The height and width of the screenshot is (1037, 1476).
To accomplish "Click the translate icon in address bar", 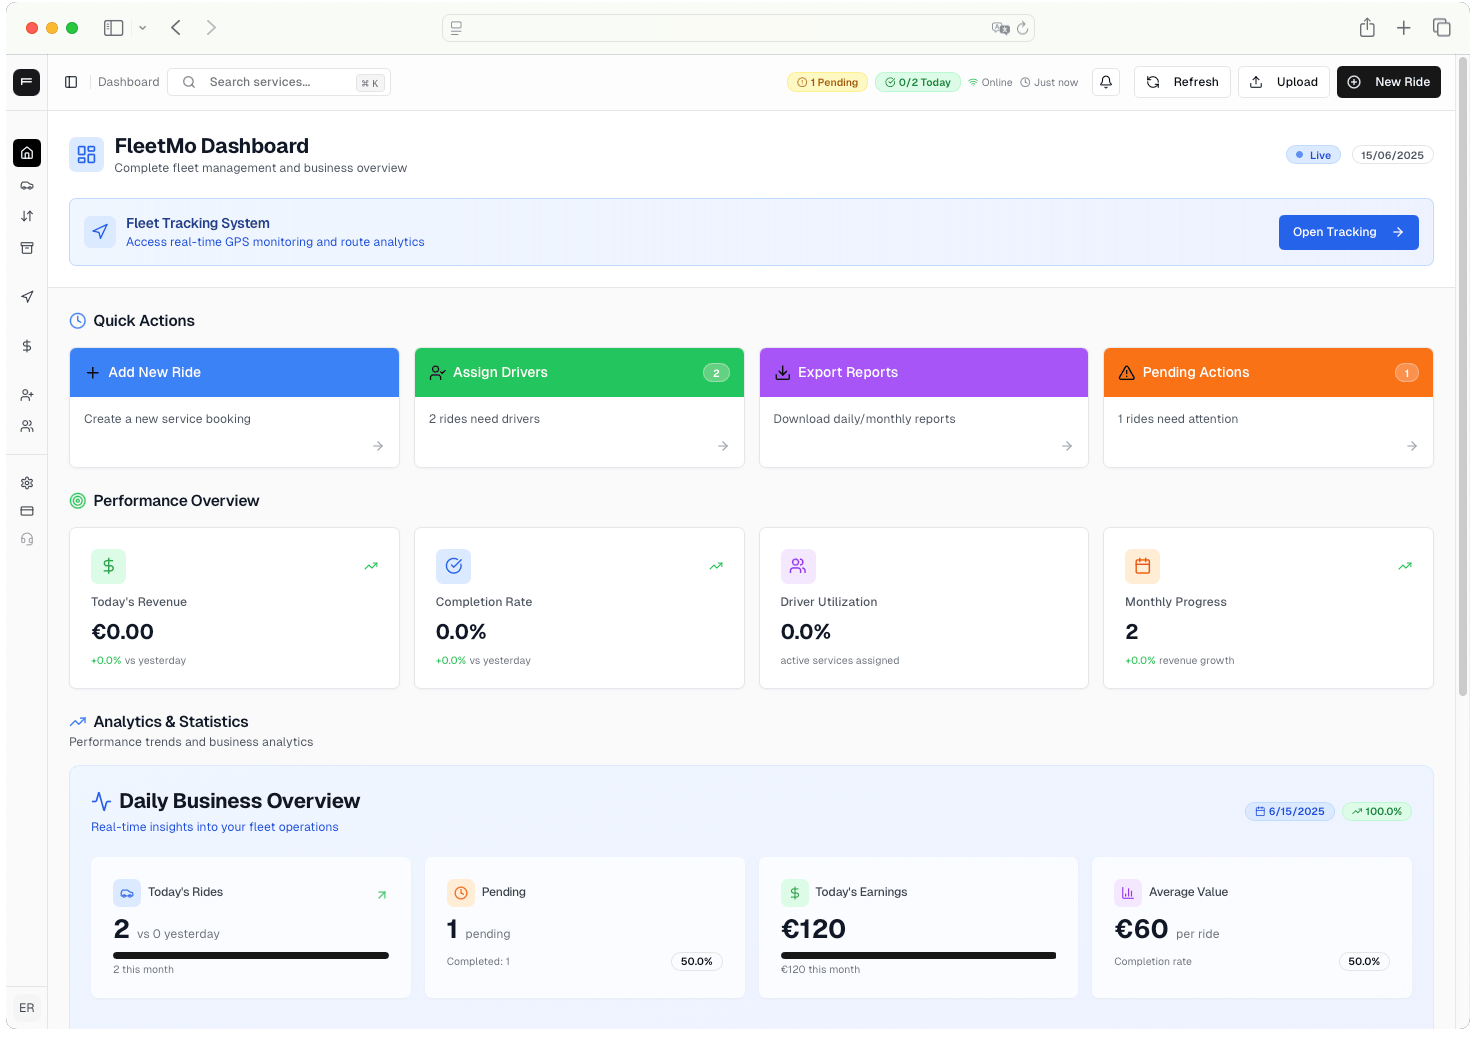I will pos(1000,28).
